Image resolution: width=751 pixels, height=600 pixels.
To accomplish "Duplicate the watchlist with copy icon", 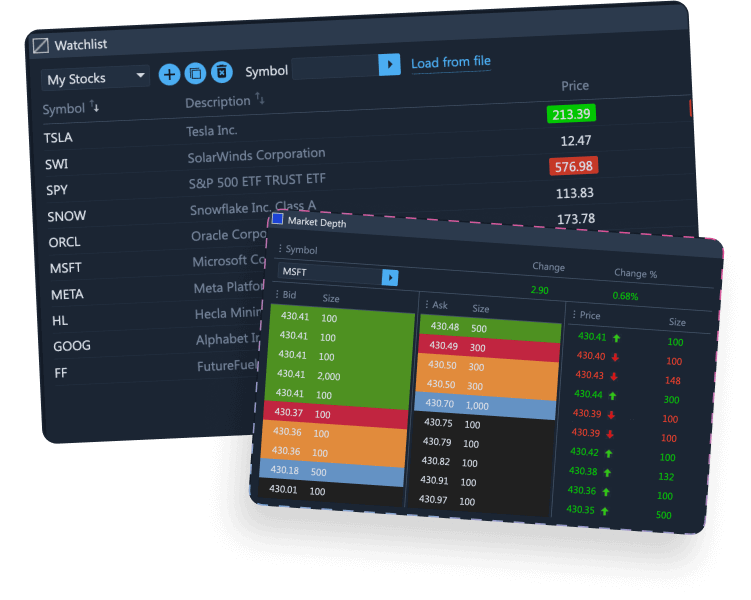I will coord(195,73).
